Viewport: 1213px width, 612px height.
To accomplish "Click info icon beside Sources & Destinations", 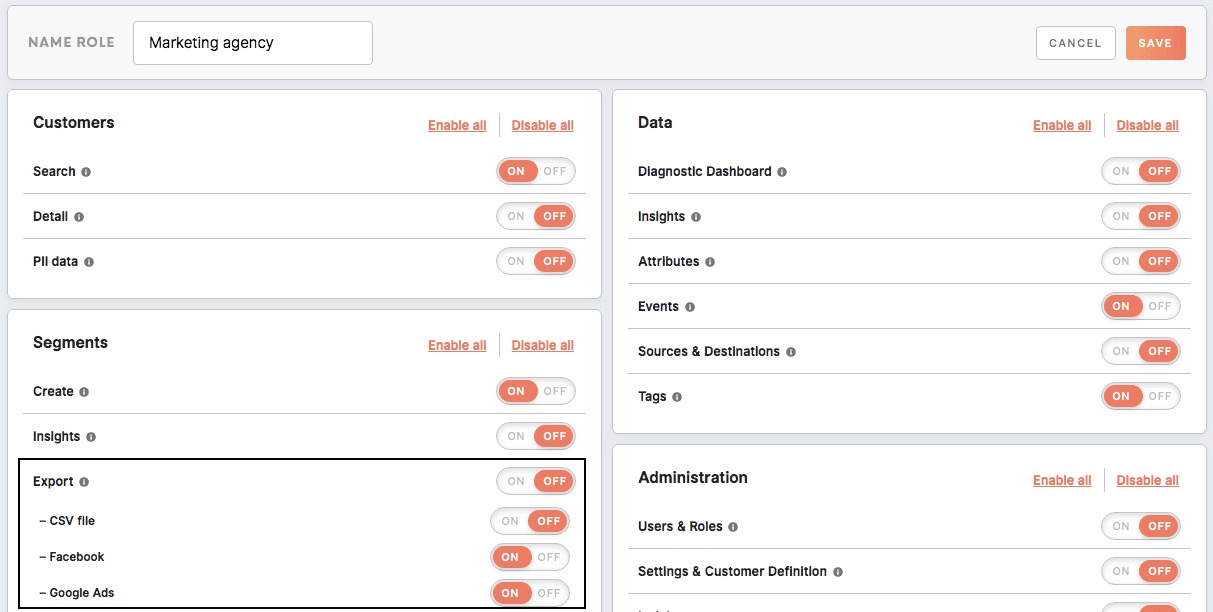I will click(x=791, y=352).
